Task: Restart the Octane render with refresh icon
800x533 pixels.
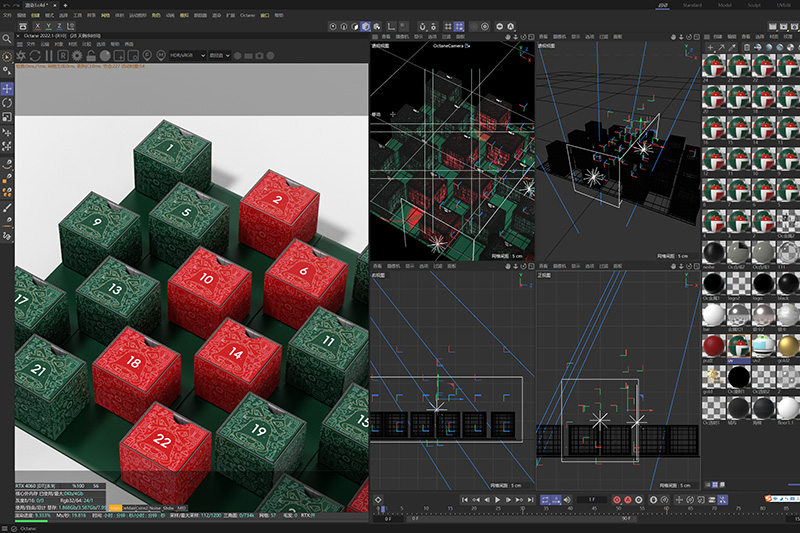Action: click(35, 56)
